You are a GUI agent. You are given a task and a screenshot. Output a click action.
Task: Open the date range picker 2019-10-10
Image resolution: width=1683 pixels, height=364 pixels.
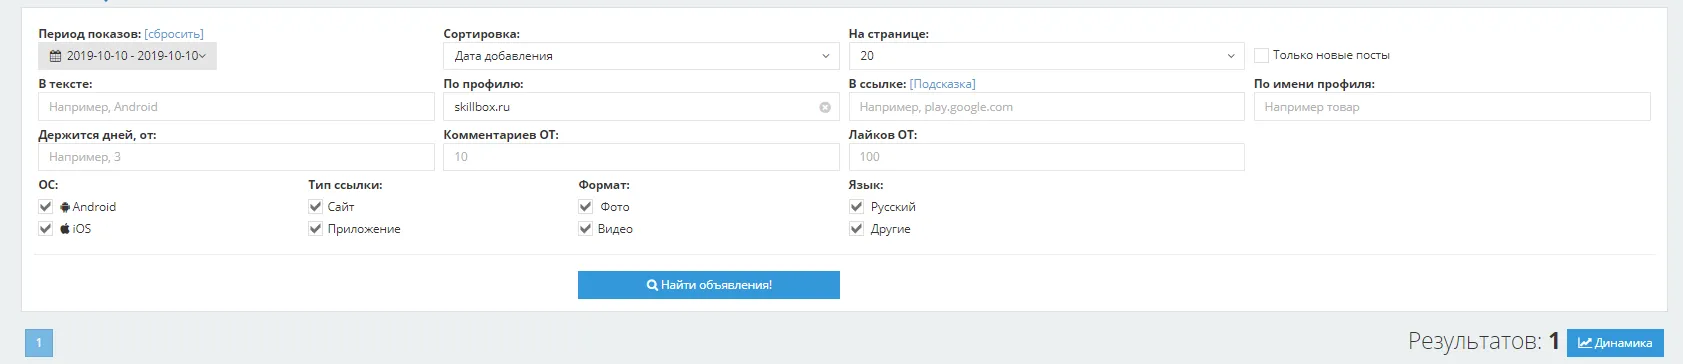(x=128, y=56)
